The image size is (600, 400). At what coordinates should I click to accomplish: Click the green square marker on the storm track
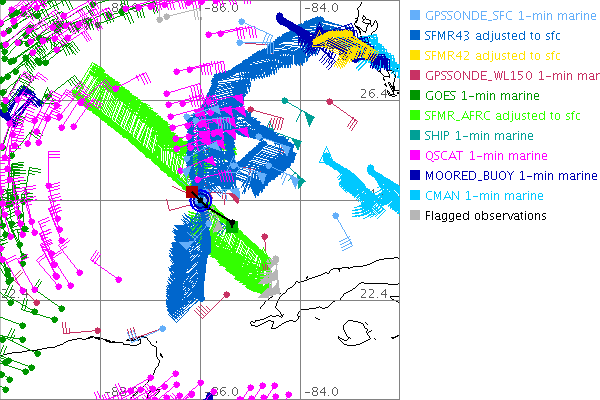point(232,227)
